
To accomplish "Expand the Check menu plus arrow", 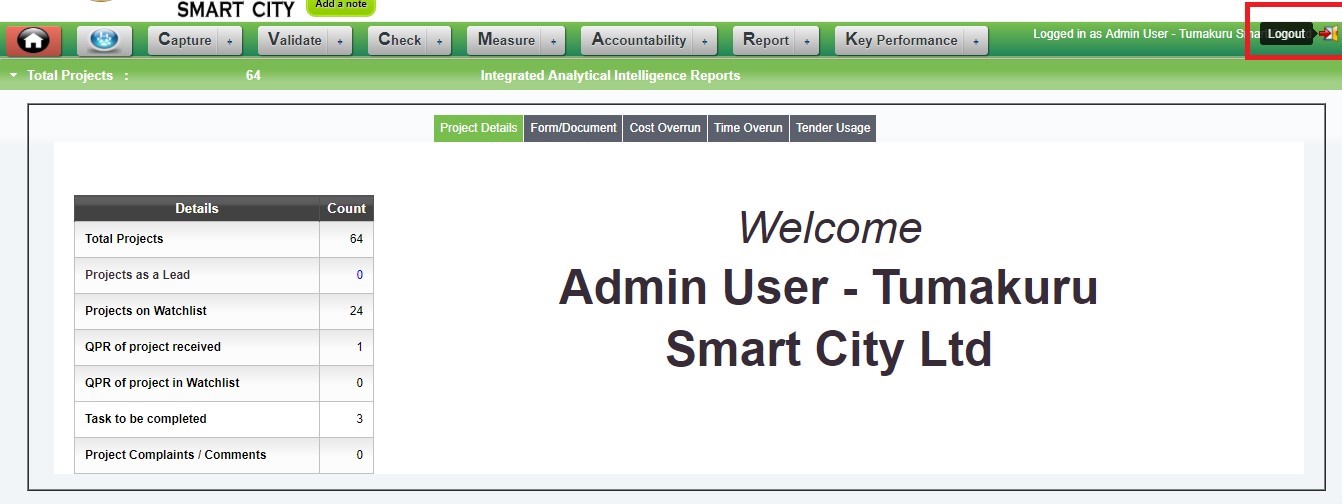I will point(440,41).
